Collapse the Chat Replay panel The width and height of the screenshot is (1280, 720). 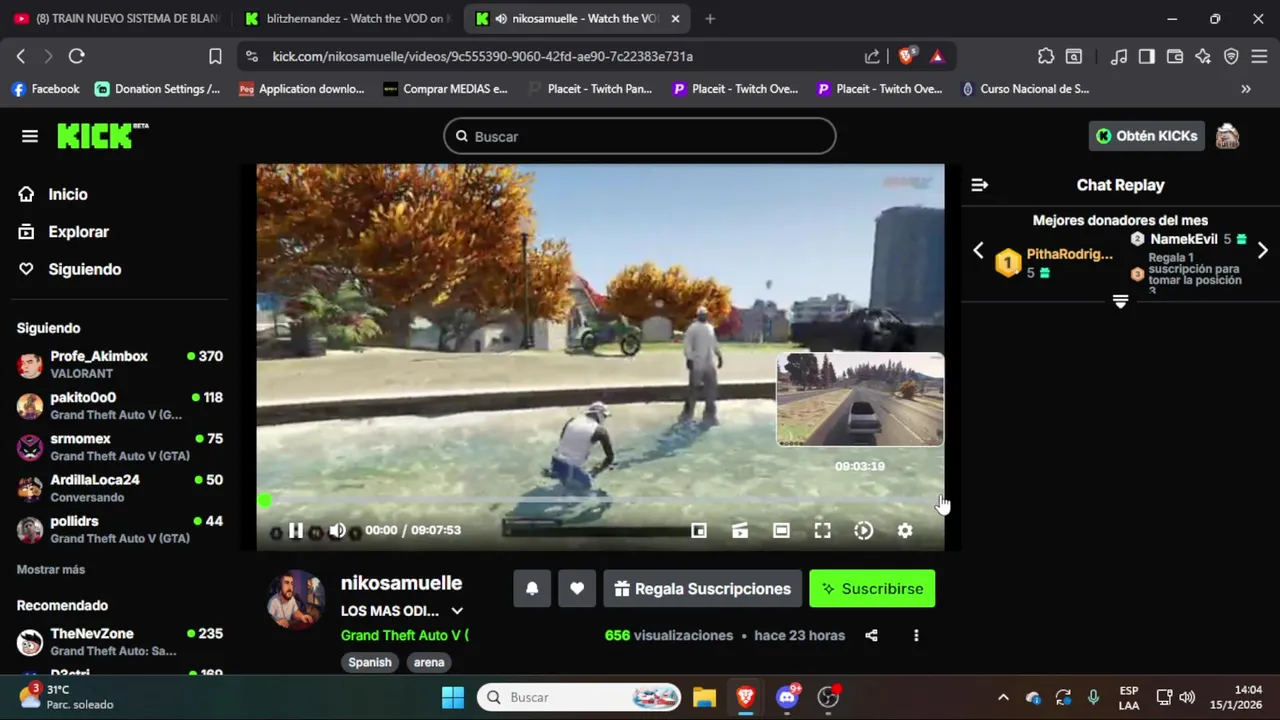tap(979, 185)
